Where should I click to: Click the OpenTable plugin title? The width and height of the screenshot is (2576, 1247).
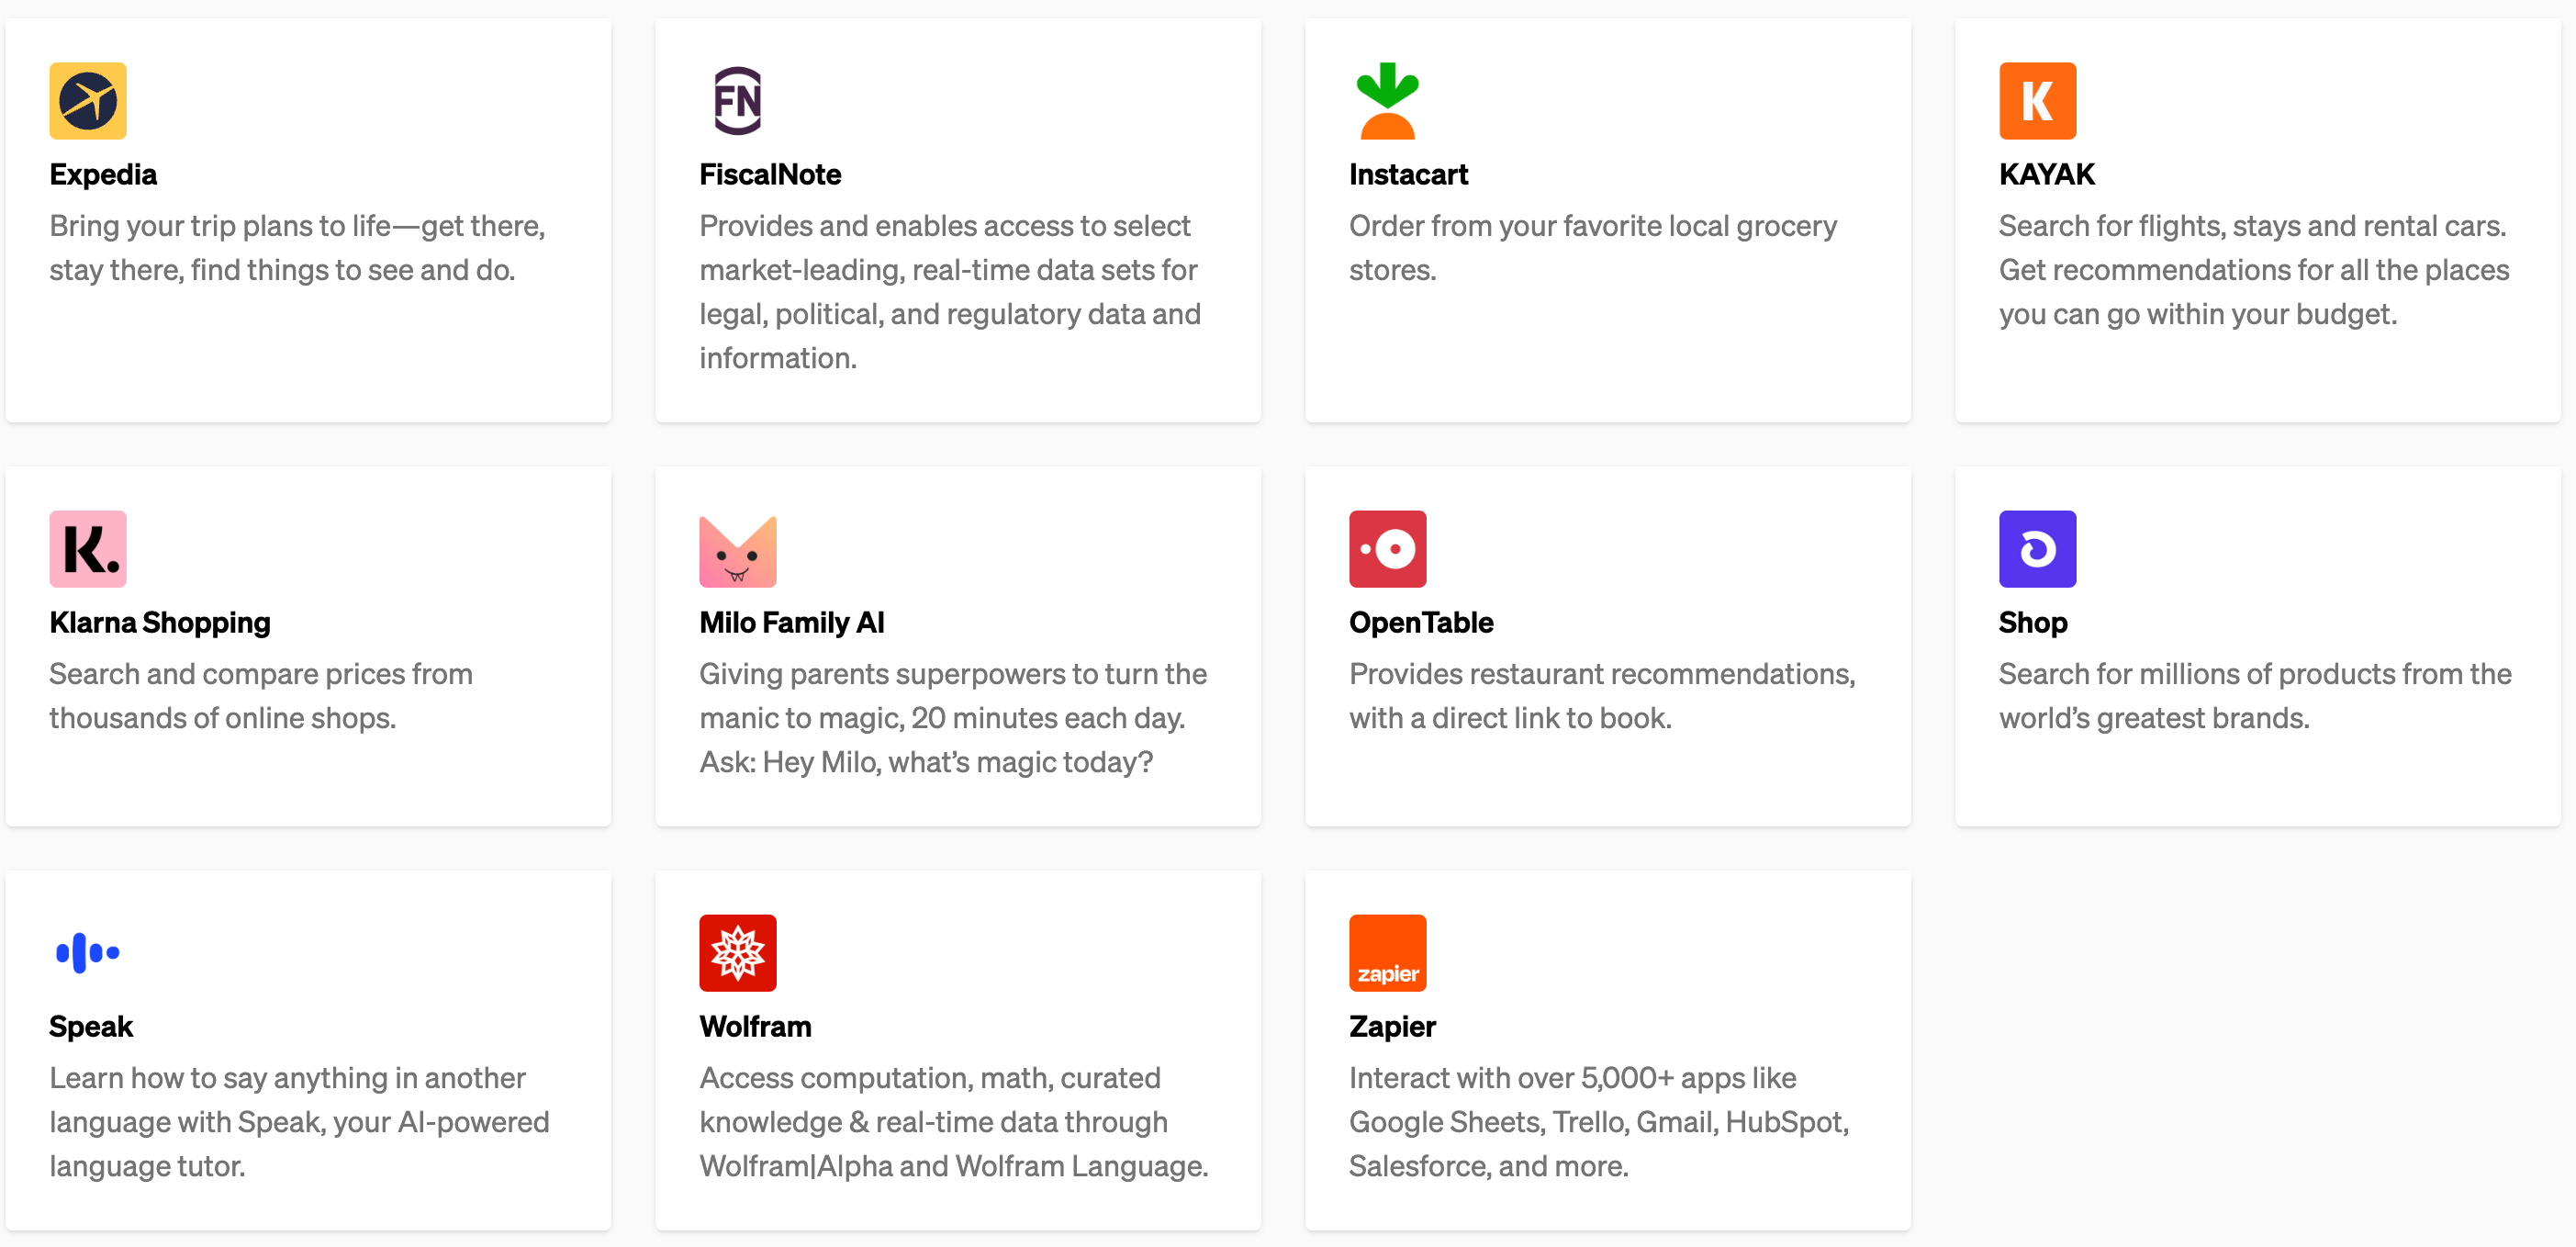click(x=1420, y=621)
